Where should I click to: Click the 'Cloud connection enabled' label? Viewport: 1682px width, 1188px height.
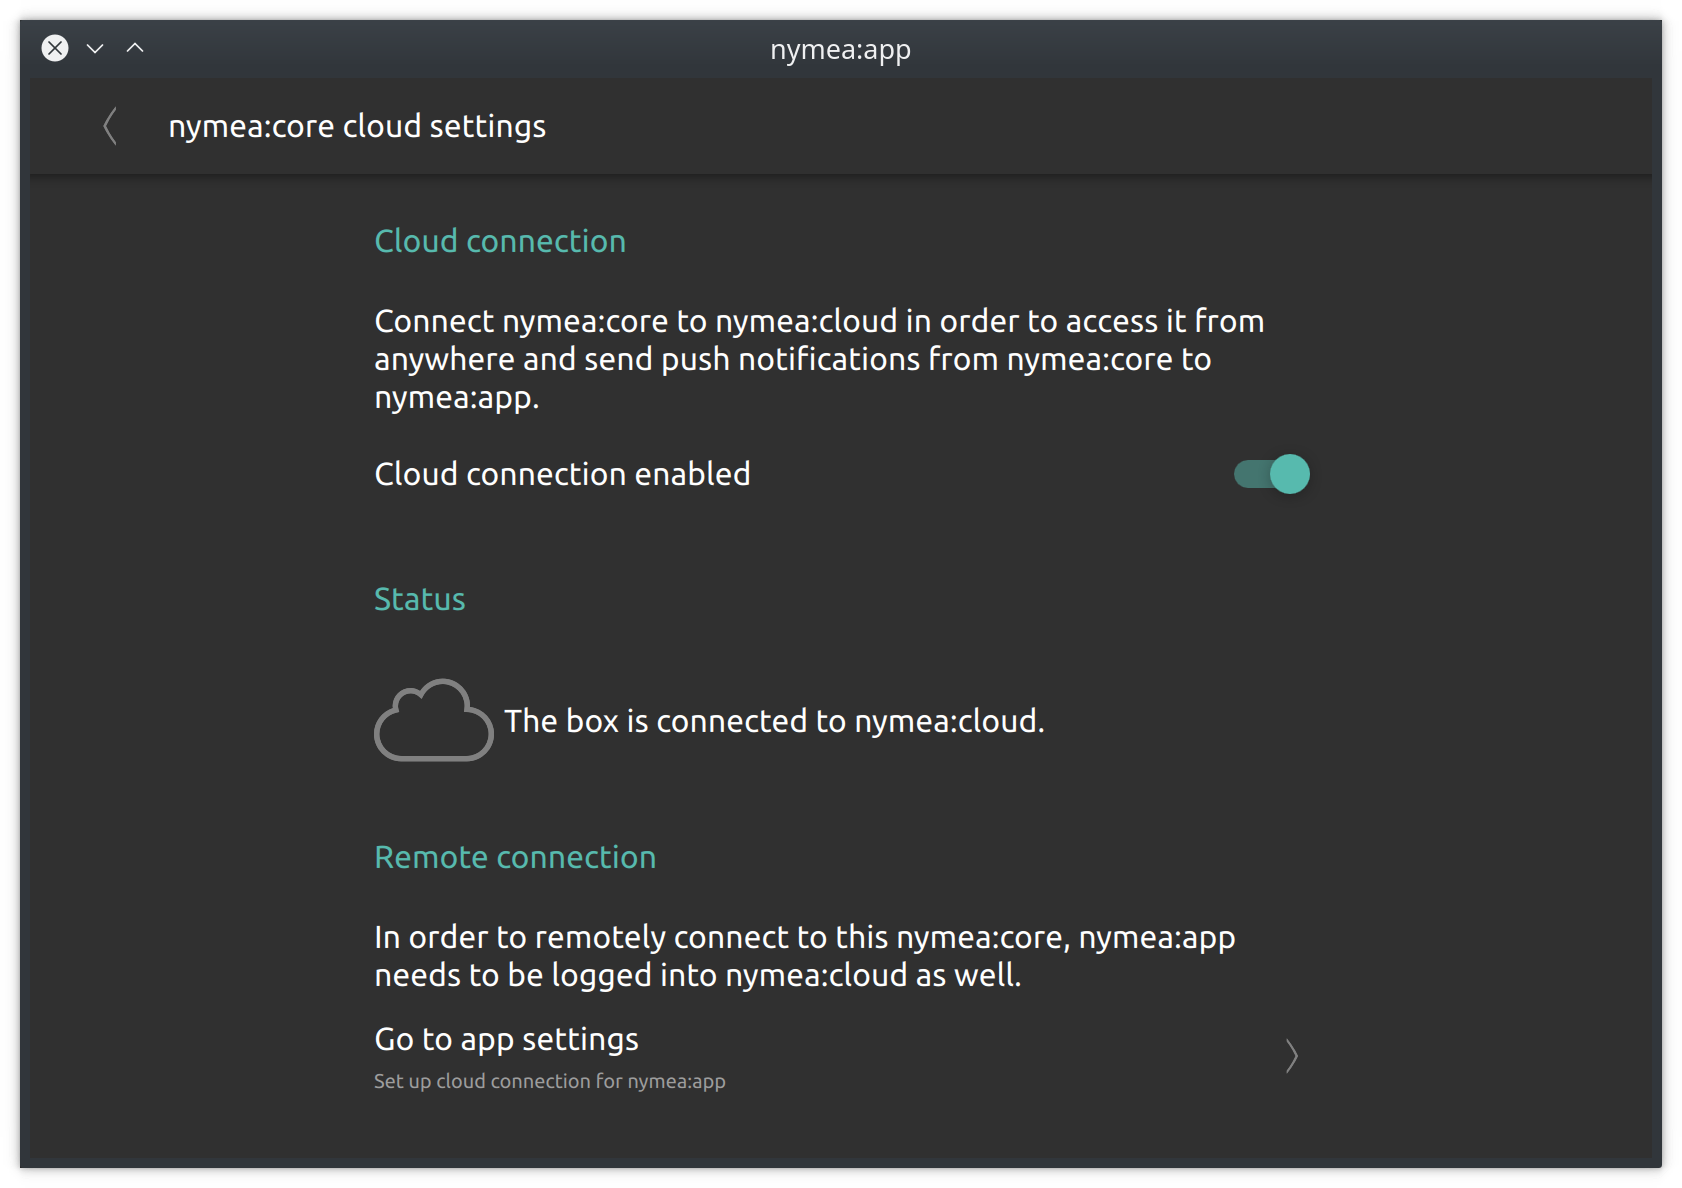pyautogui.click(x=562, y=474)
